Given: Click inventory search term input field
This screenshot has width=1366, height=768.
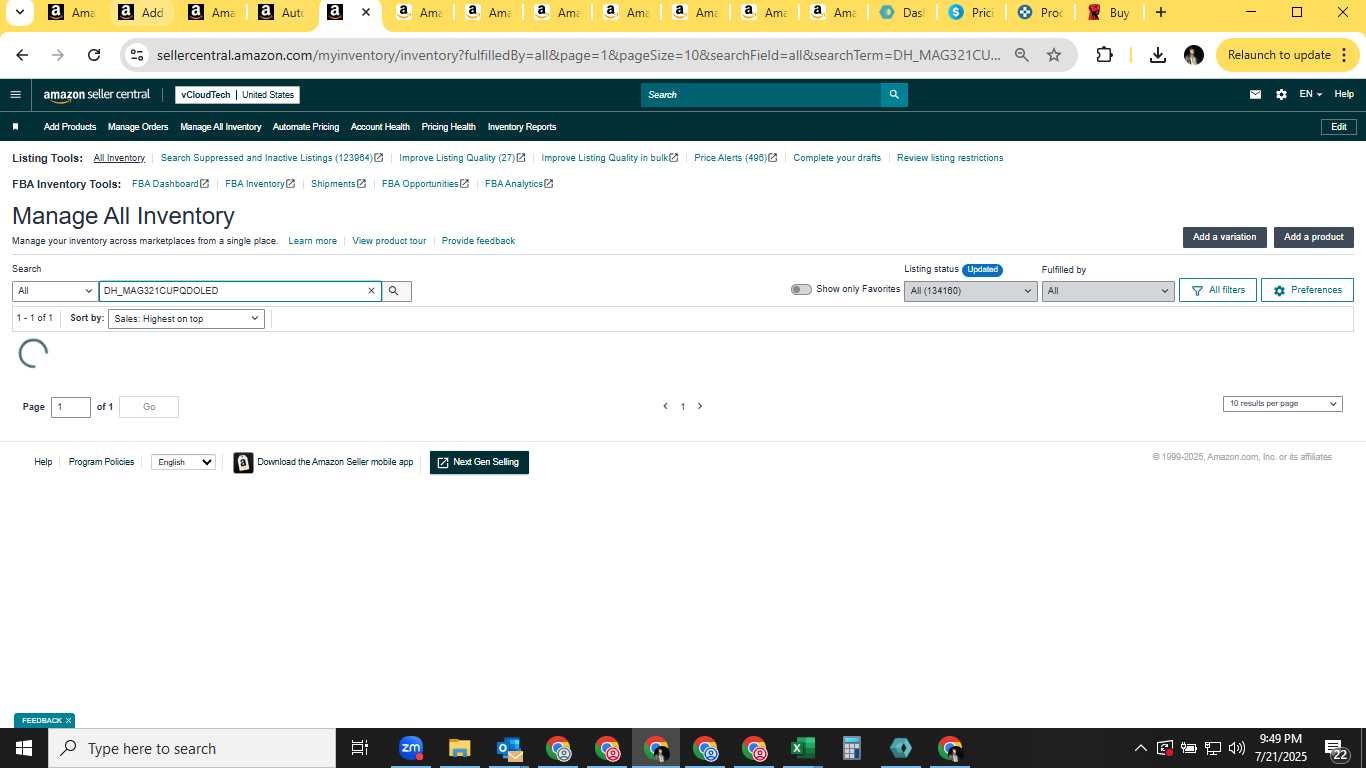Looking at the screenshot, I should (x=232, y=291).
